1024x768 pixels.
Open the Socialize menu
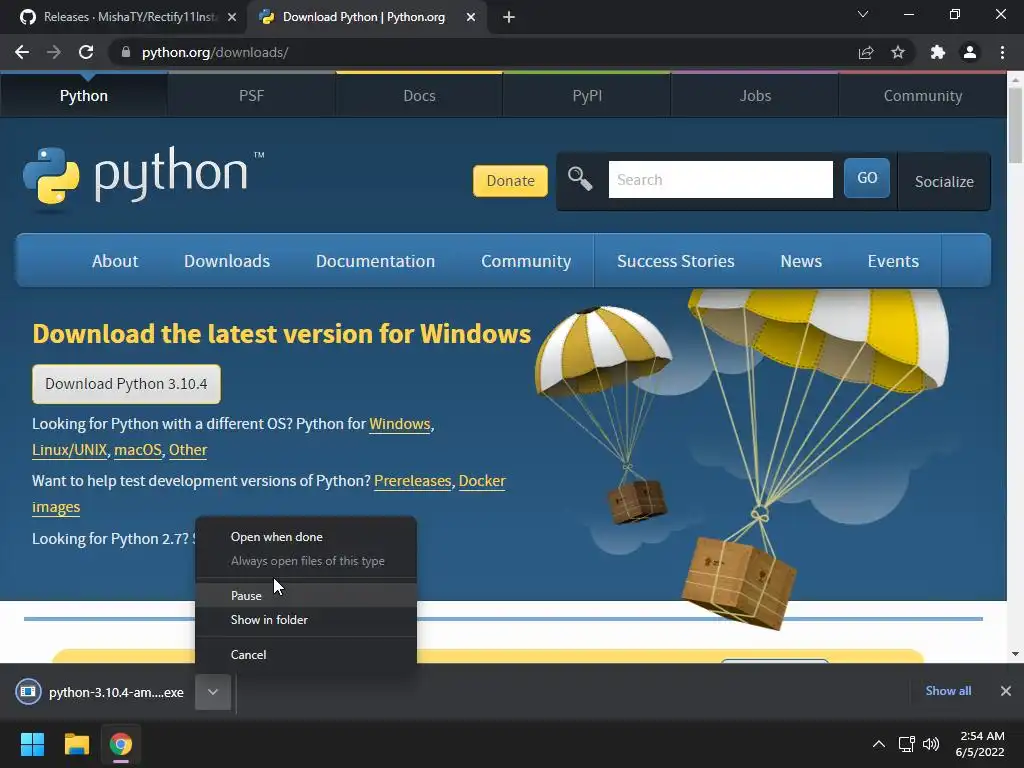tap(944, 182)
